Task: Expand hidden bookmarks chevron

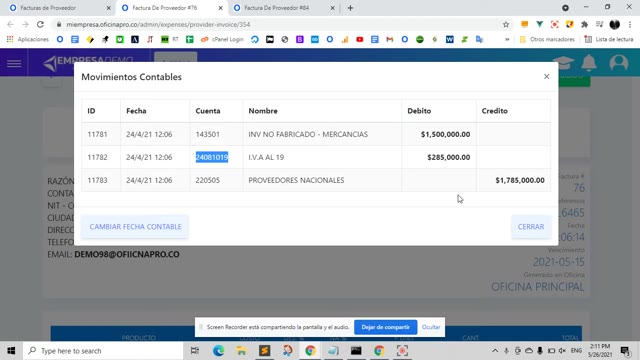Action: pos(507,39)
